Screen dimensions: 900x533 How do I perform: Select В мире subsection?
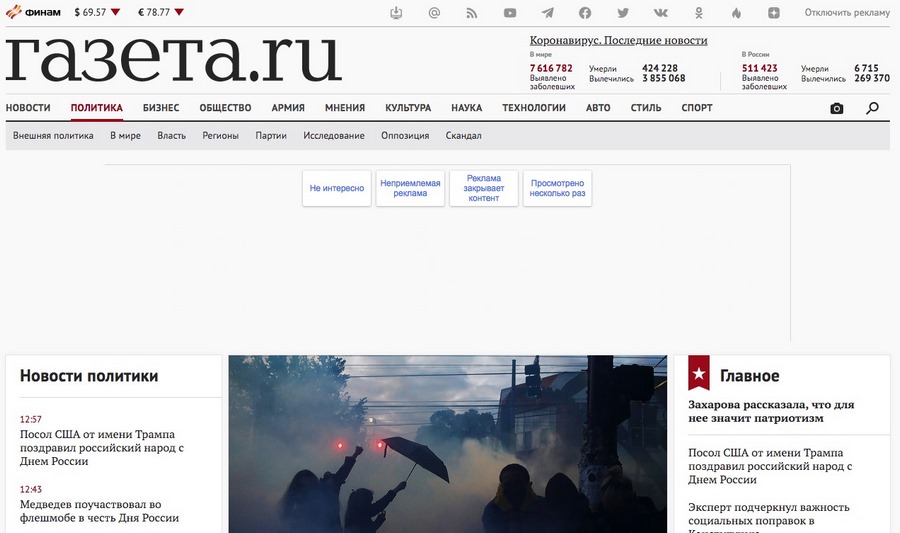(x=125, y=136)
